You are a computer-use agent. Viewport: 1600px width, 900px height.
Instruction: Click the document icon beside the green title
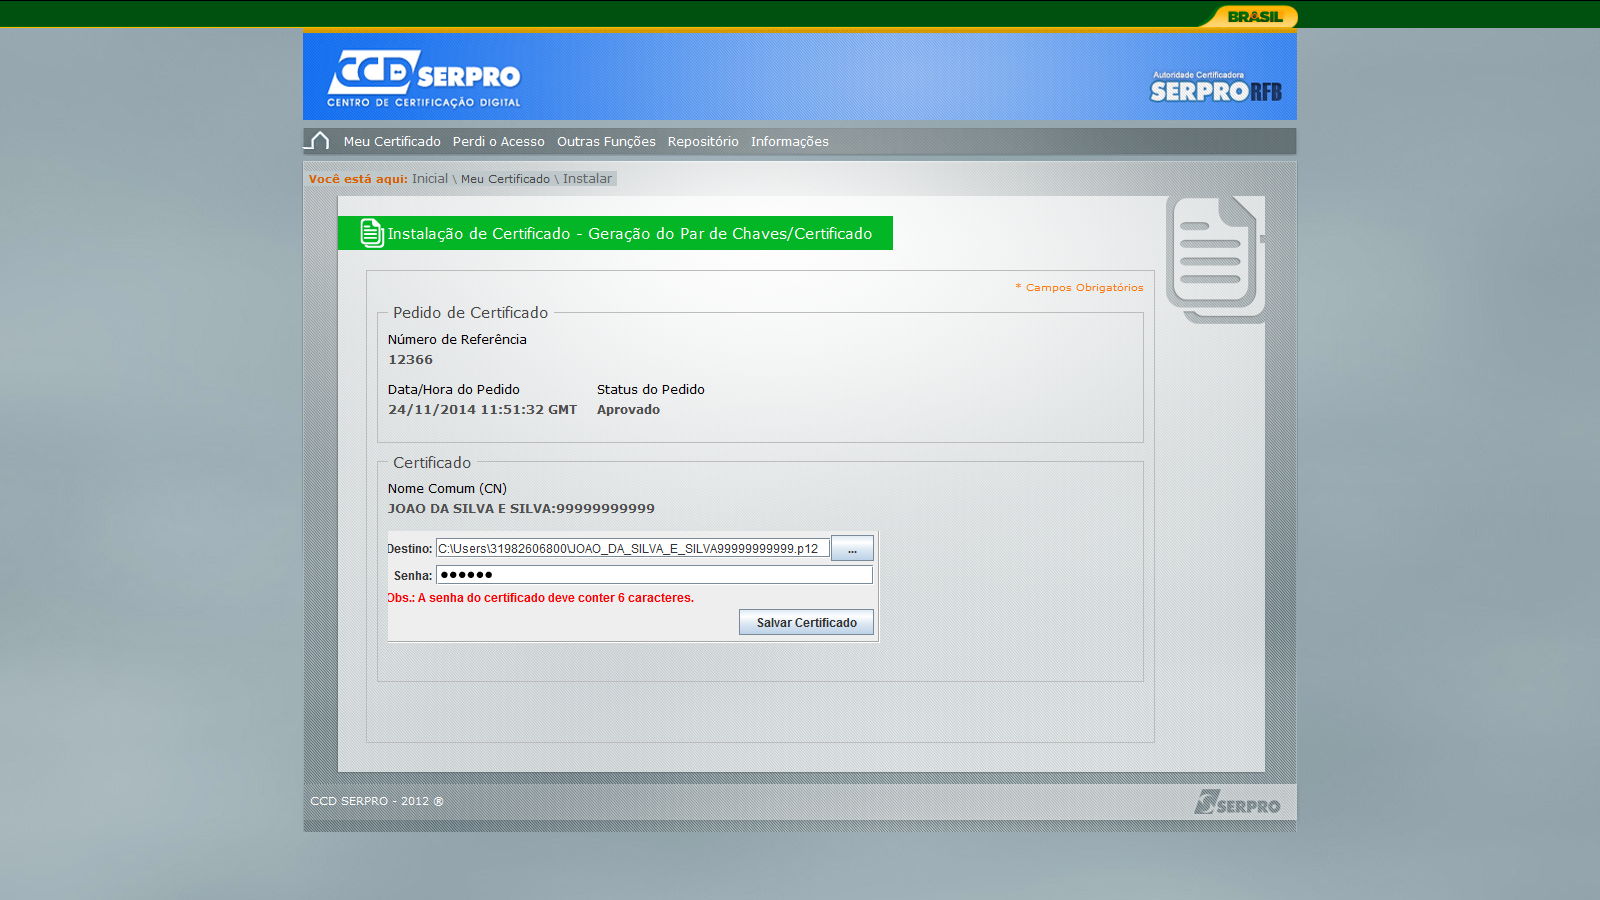pyautogui.click(x=371, y=233)
